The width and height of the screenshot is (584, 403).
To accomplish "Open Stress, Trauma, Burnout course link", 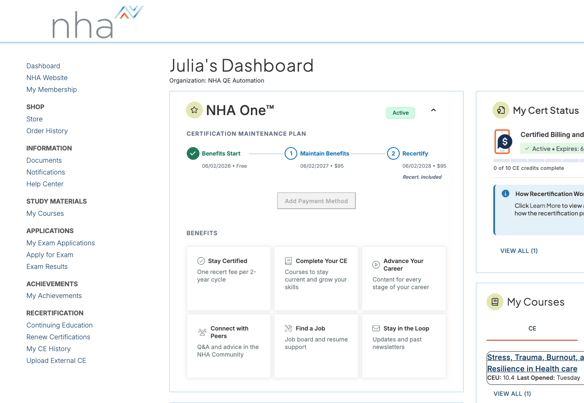I will 535,363.
